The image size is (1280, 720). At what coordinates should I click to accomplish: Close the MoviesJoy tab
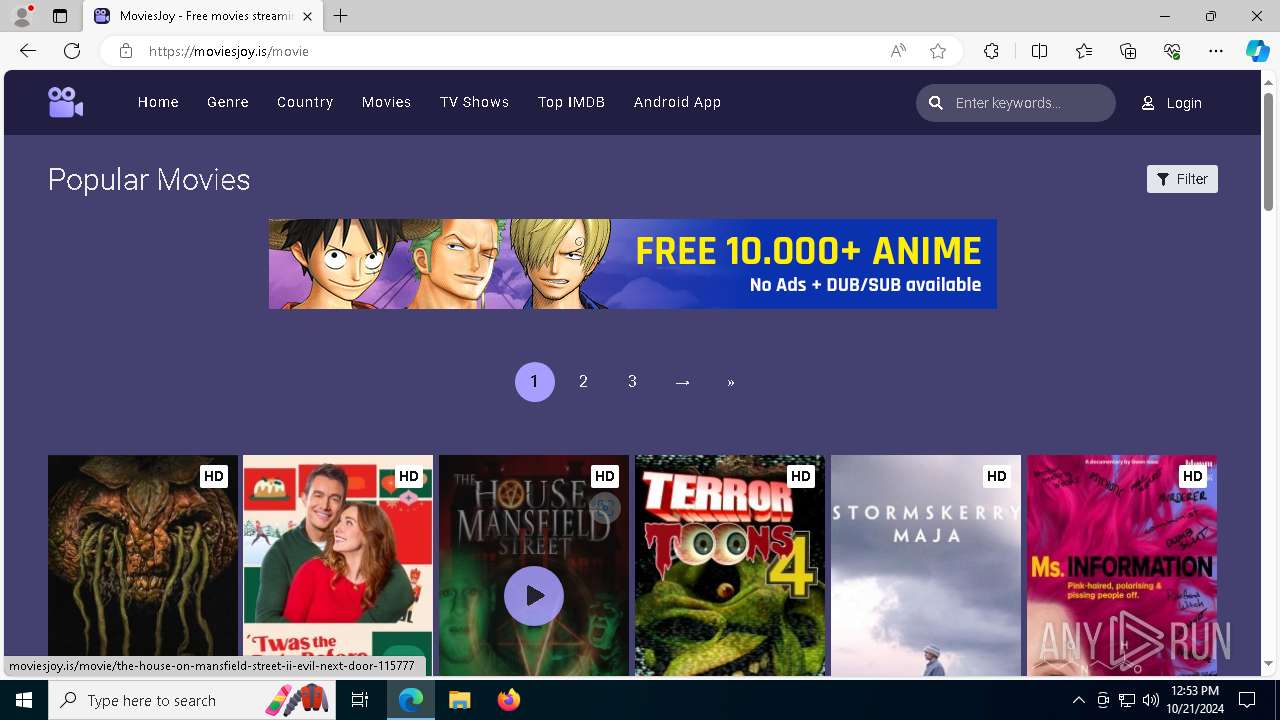coord(308,16)
